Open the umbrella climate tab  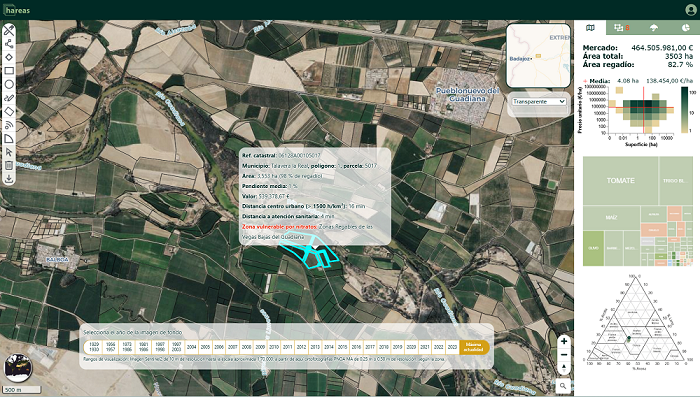[654, 28]
